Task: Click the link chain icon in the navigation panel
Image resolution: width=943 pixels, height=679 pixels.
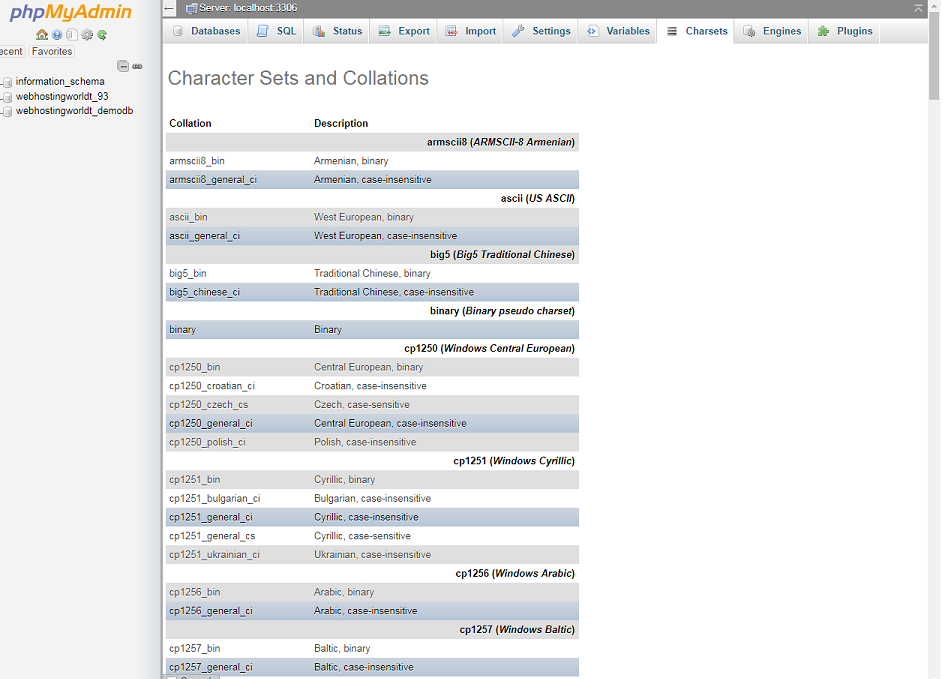Action: tap(137, 66)
